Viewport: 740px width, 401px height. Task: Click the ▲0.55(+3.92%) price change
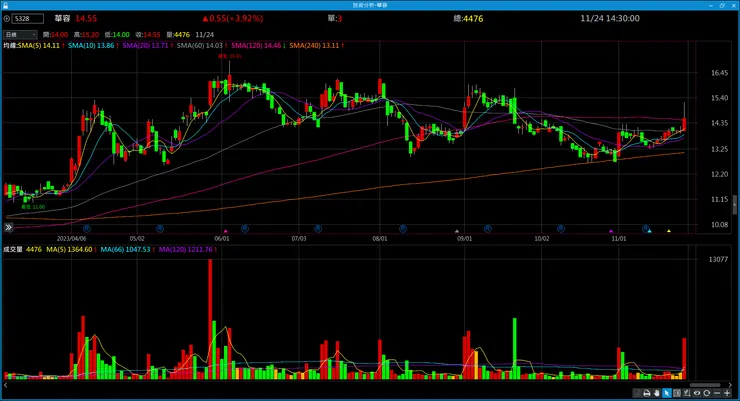coord(233,19)
